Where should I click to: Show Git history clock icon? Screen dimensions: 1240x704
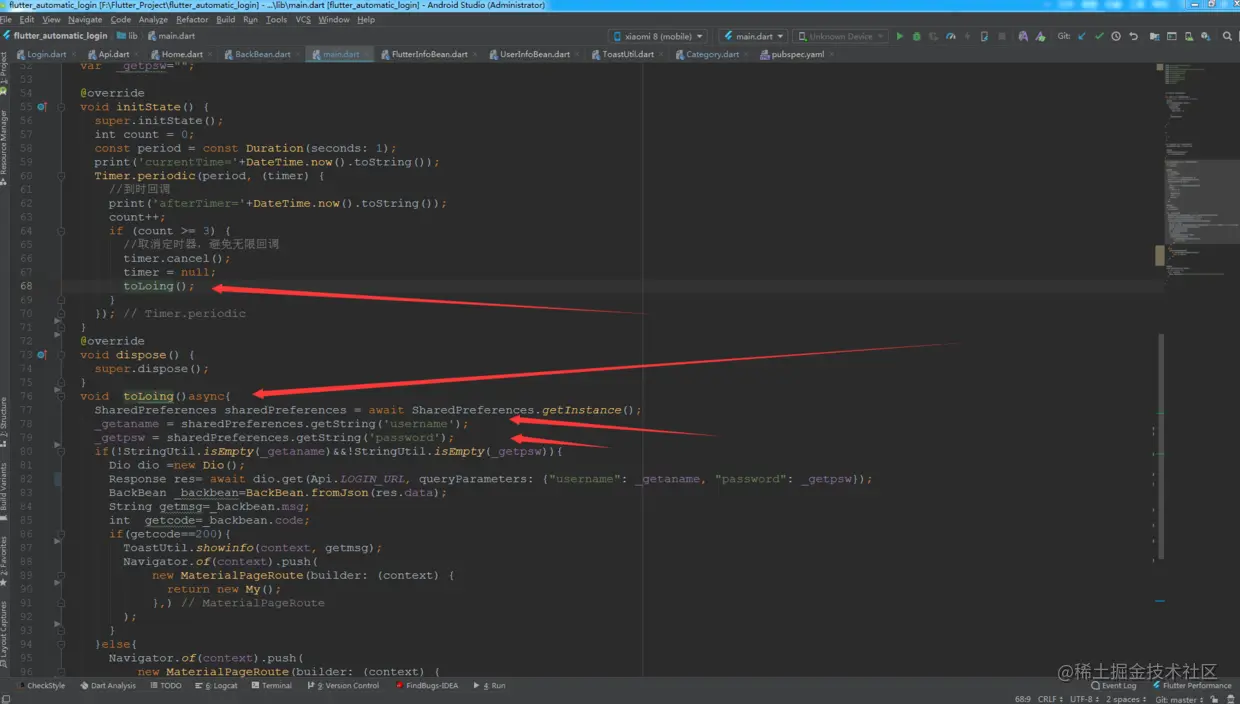(x=1116, y=36)
